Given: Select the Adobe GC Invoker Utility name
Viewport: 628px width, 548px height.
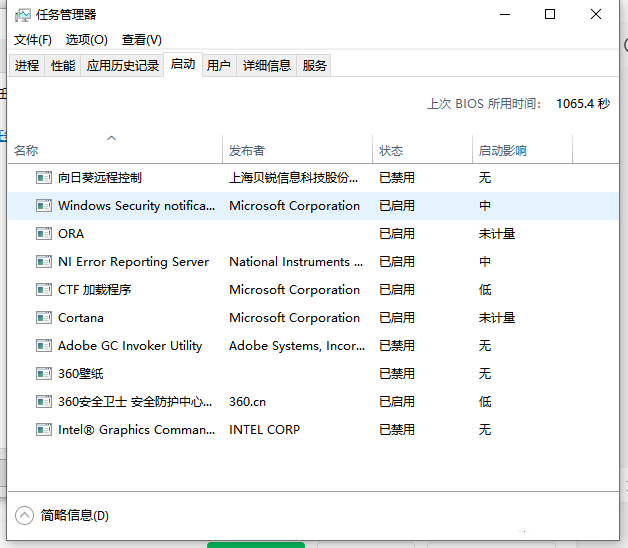Looking at the screenshot, I should (130, 346).
